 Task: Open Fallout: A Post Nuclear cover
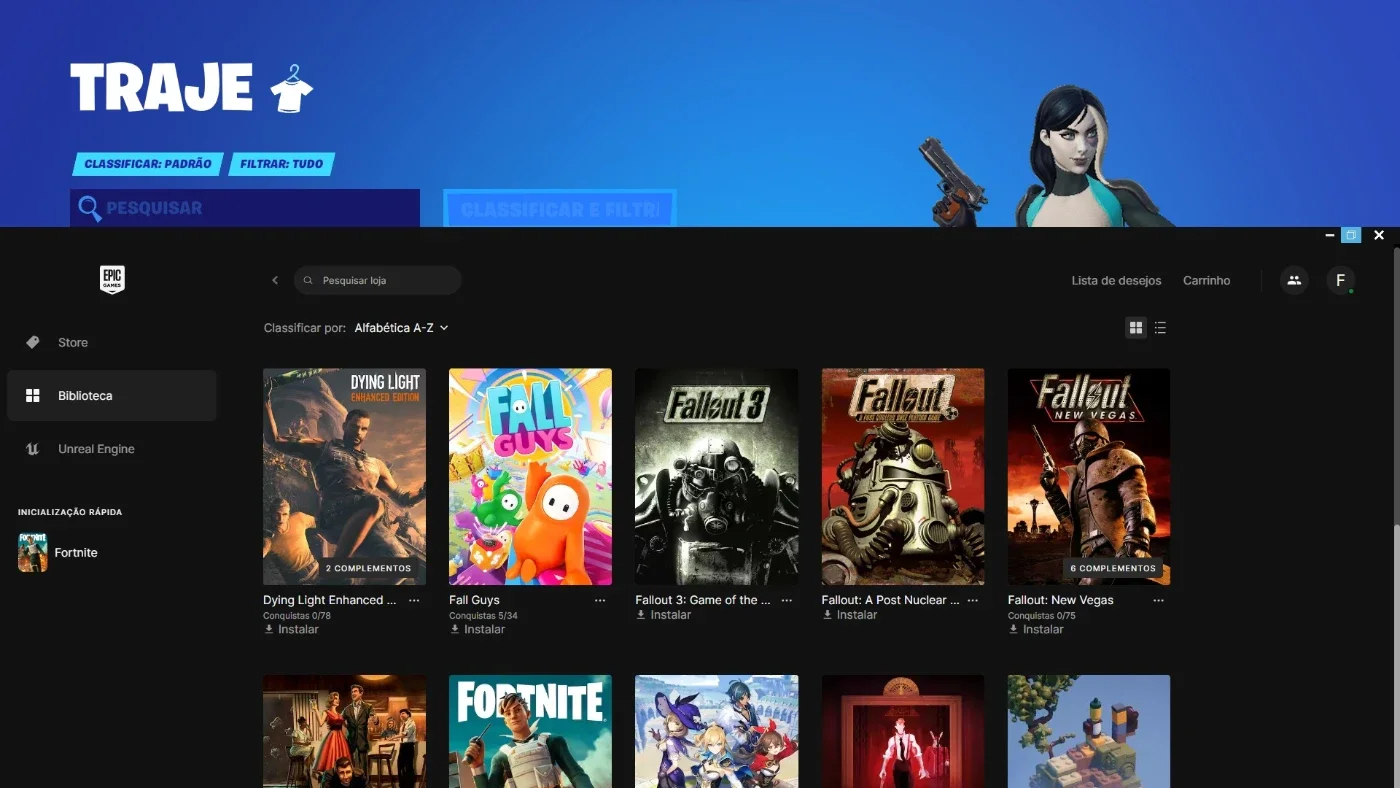point(903,477)
